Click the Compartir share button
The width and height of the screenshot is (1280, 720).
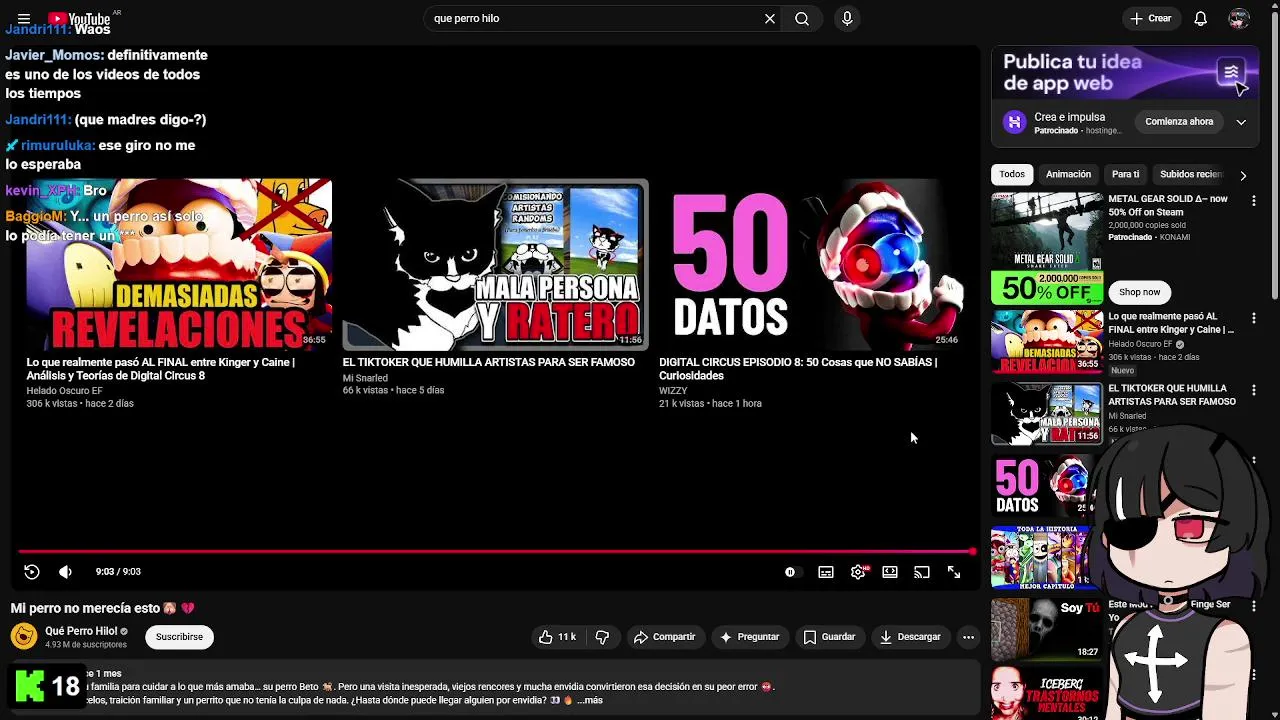[665, 637]
